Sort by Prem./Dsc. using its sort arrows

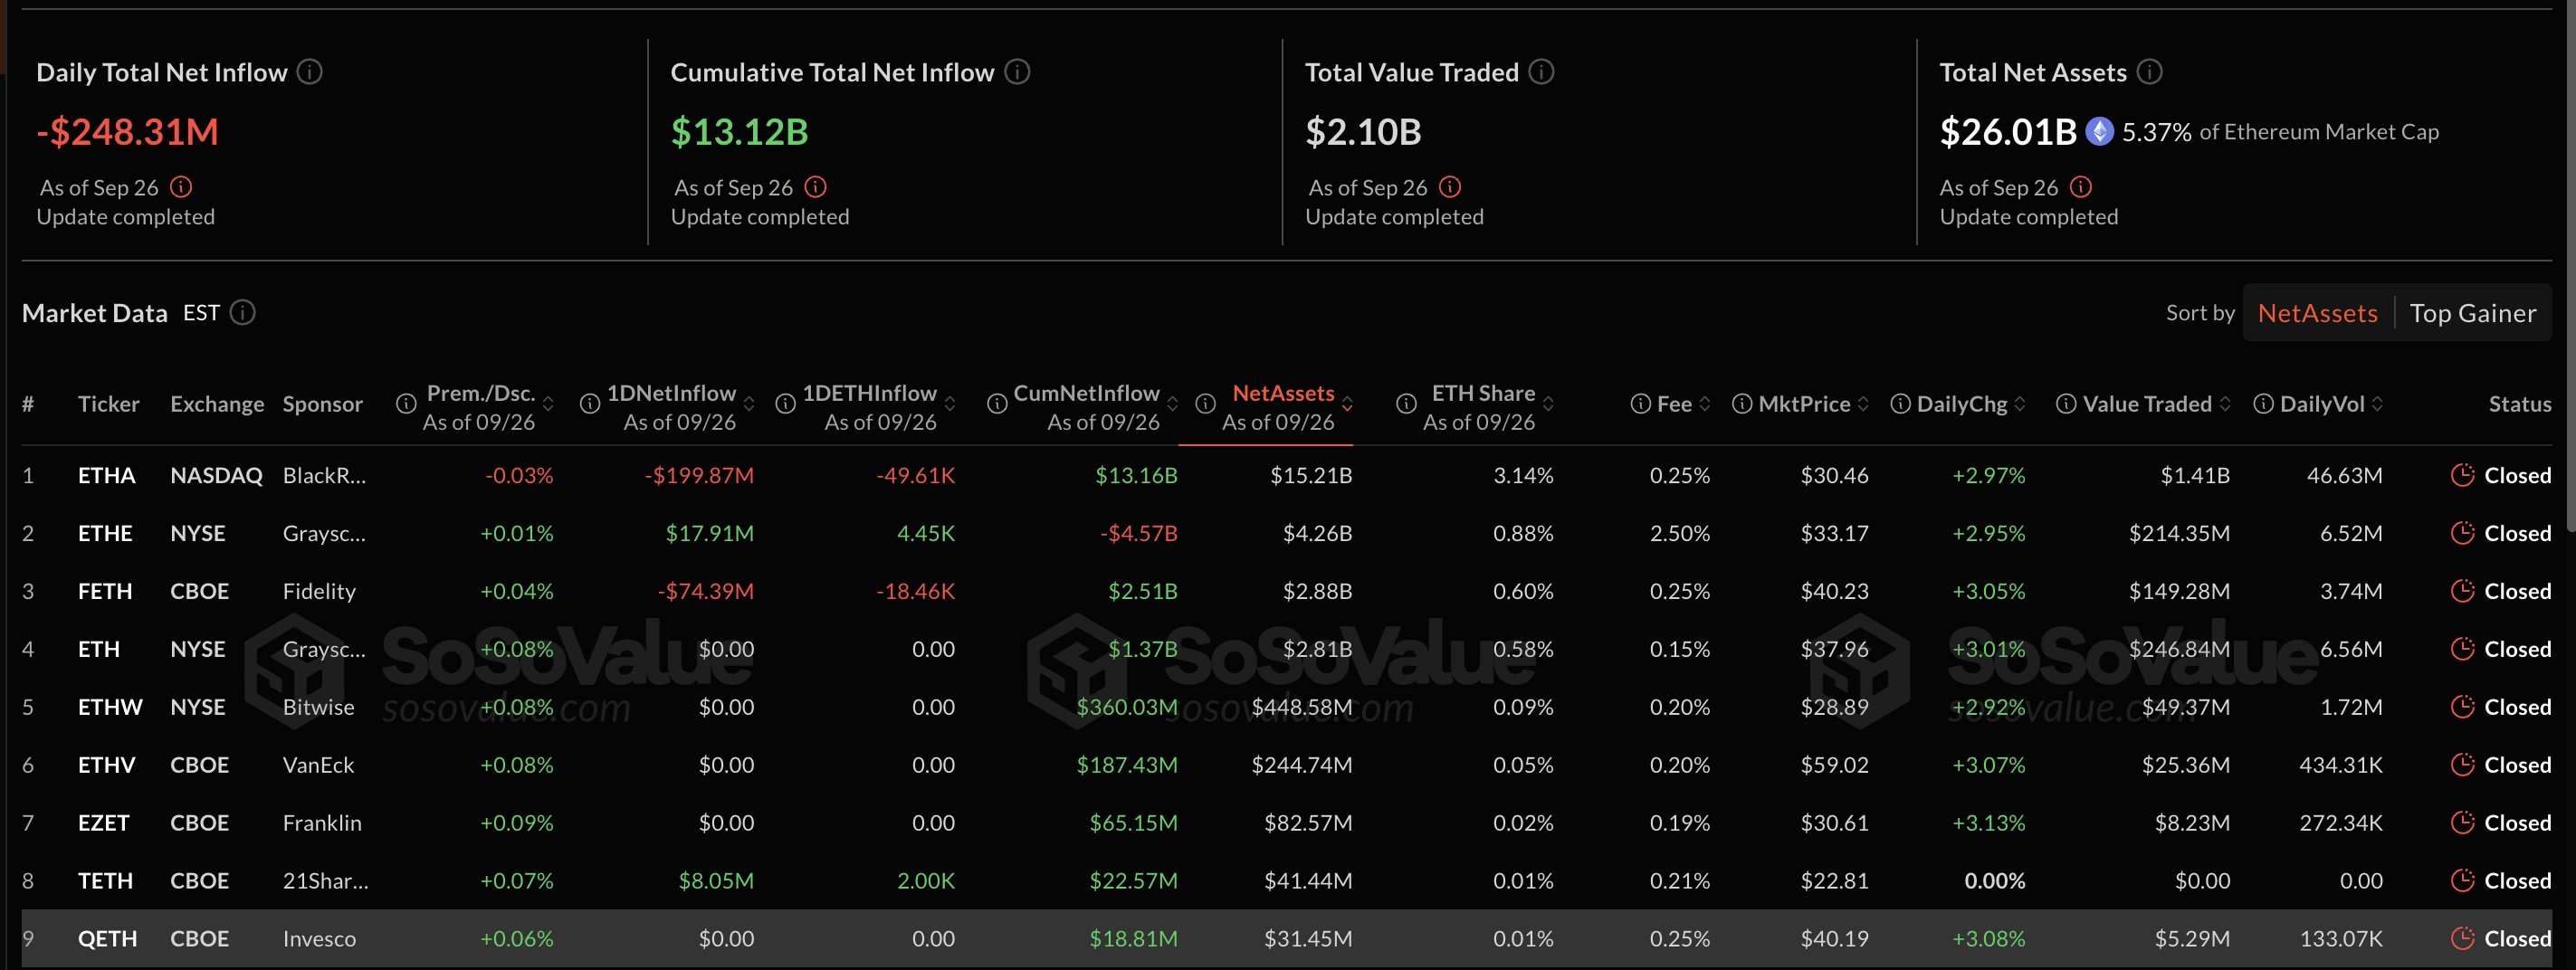[548, 404]
